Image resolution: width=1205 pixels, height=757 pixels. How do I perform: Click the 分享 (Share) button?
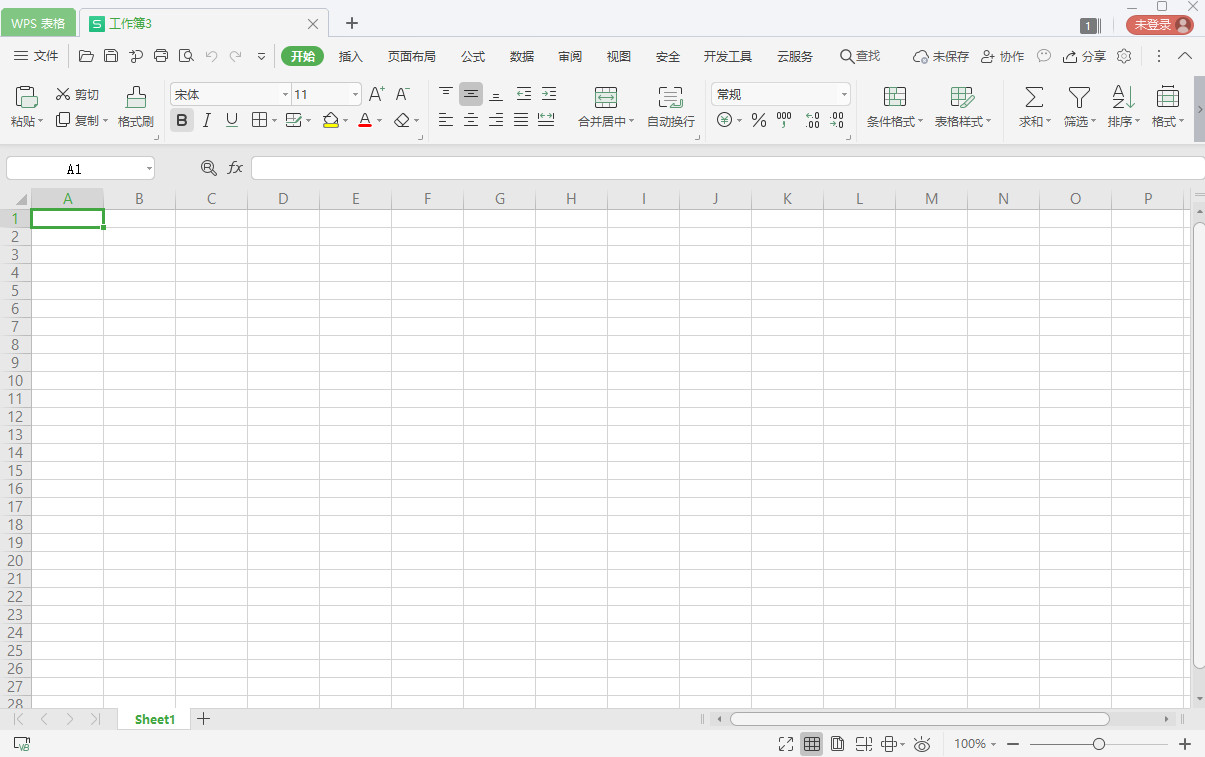(1084, 56)
